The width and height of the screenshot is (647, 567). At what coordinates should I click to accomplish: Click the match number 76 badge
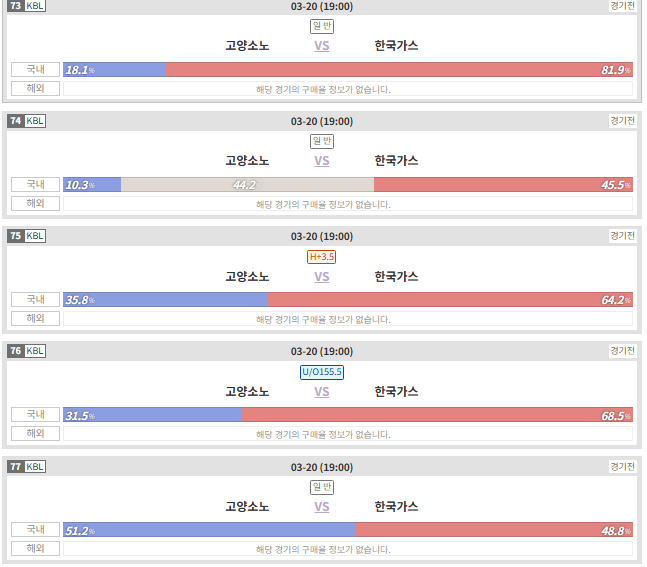(16, 351)
